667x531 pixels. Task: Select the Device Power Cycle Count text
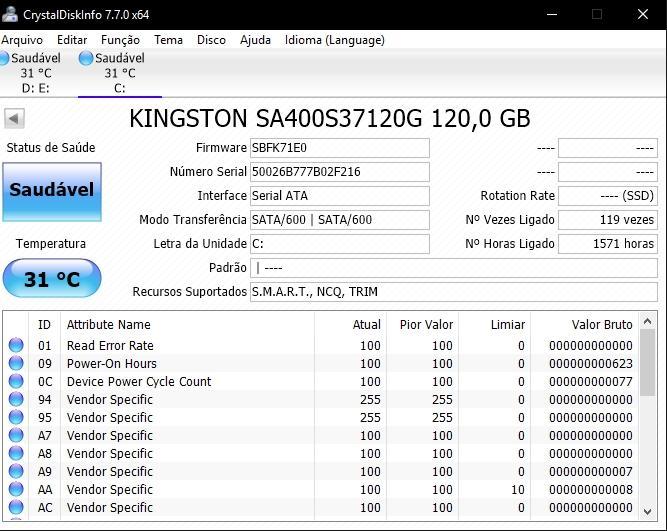[139, 382]
